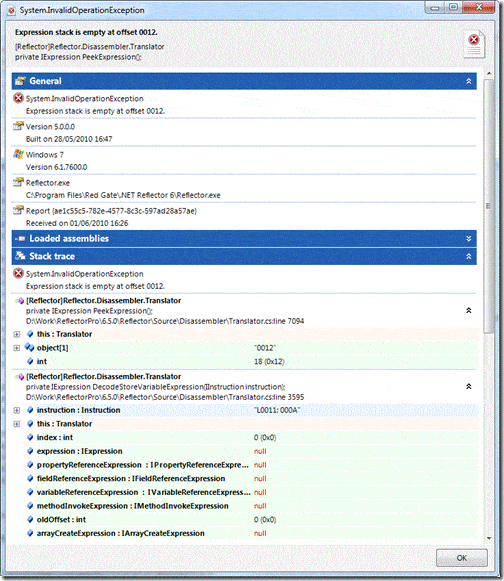
Task: Click the red error icon in Stack trace
Action: tap(19, 273)
